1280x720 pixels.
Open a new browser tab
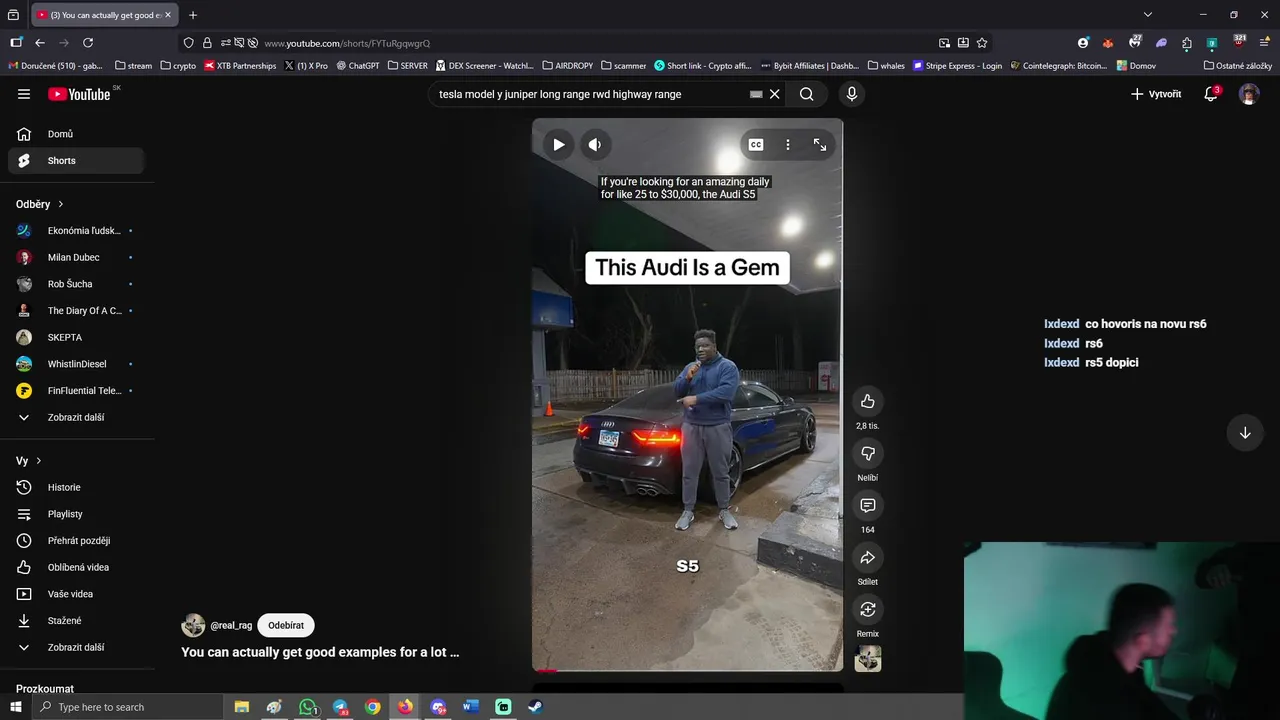(x=193, y=15)
